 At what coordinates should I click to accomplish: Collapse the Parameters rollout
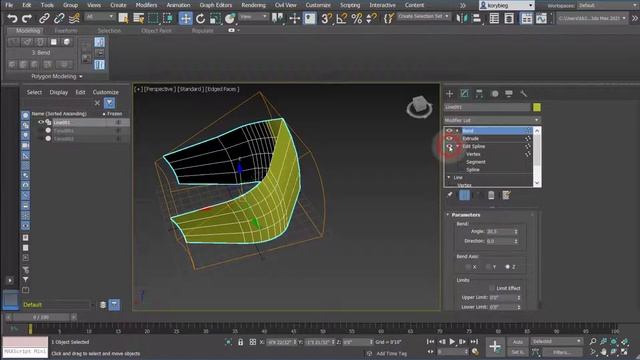pos(448,215)
